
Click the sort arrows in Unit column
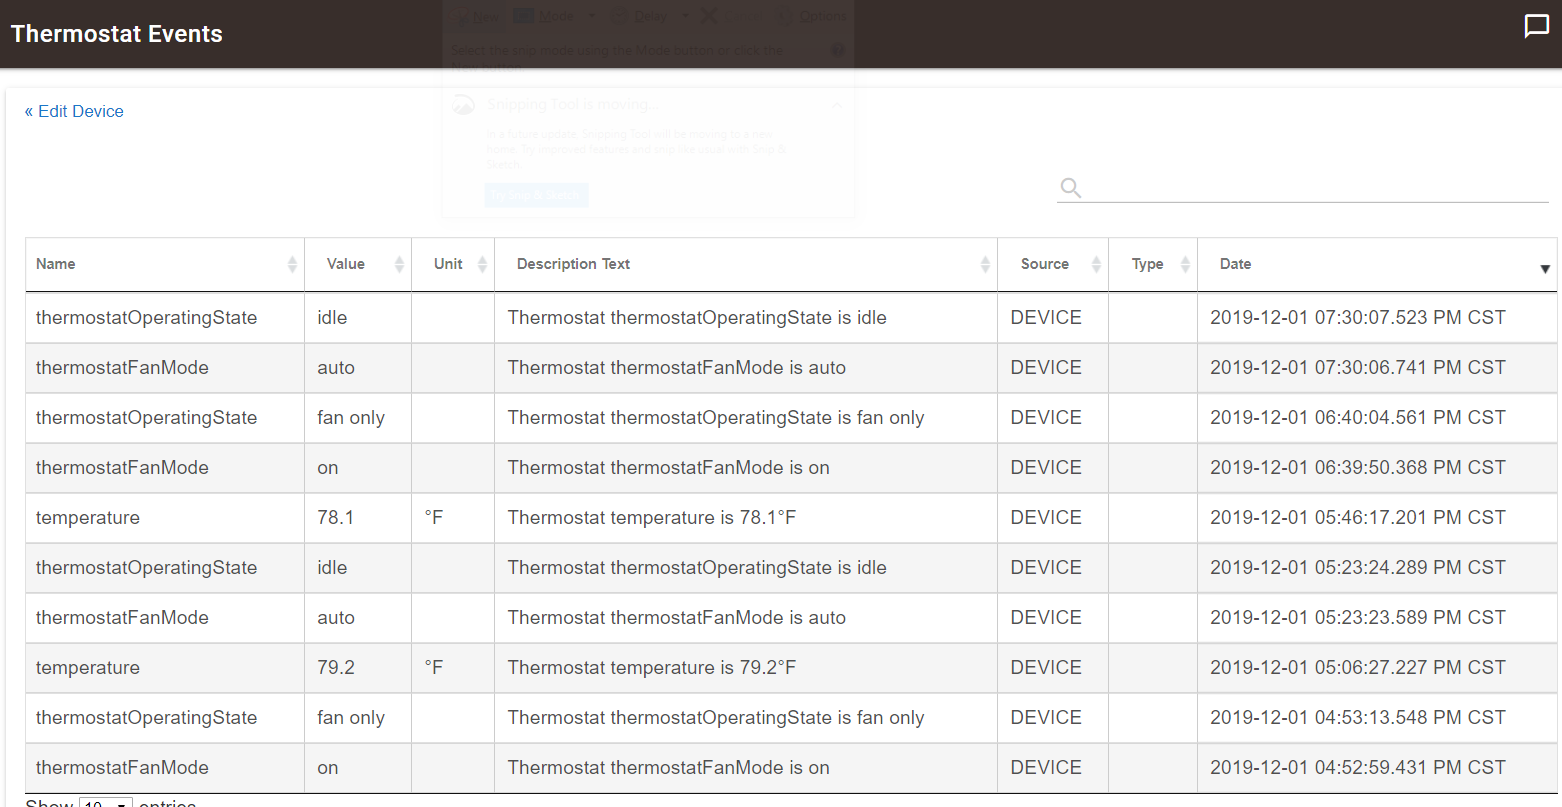pyautogui.click(x=482, y=264)
